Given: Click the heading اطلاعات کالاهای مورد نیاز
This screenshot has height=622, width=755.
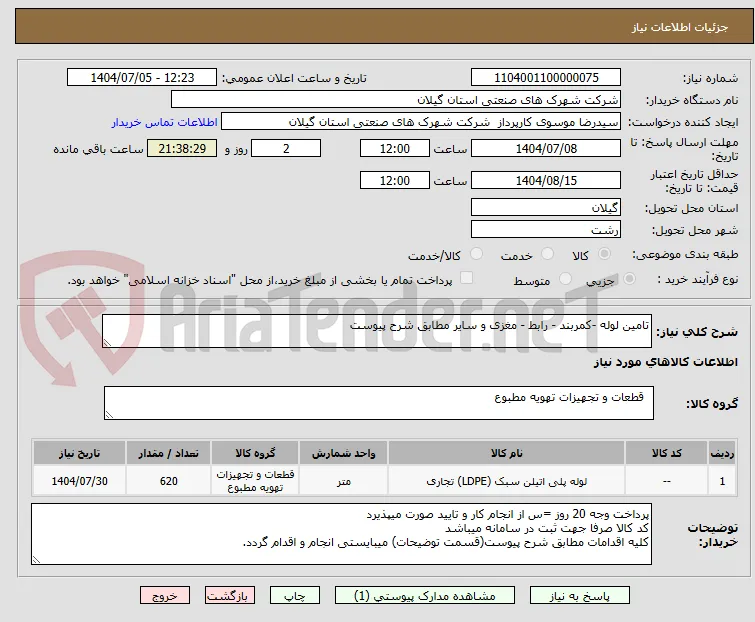Looking at the screenshot, I should [665, 362].
